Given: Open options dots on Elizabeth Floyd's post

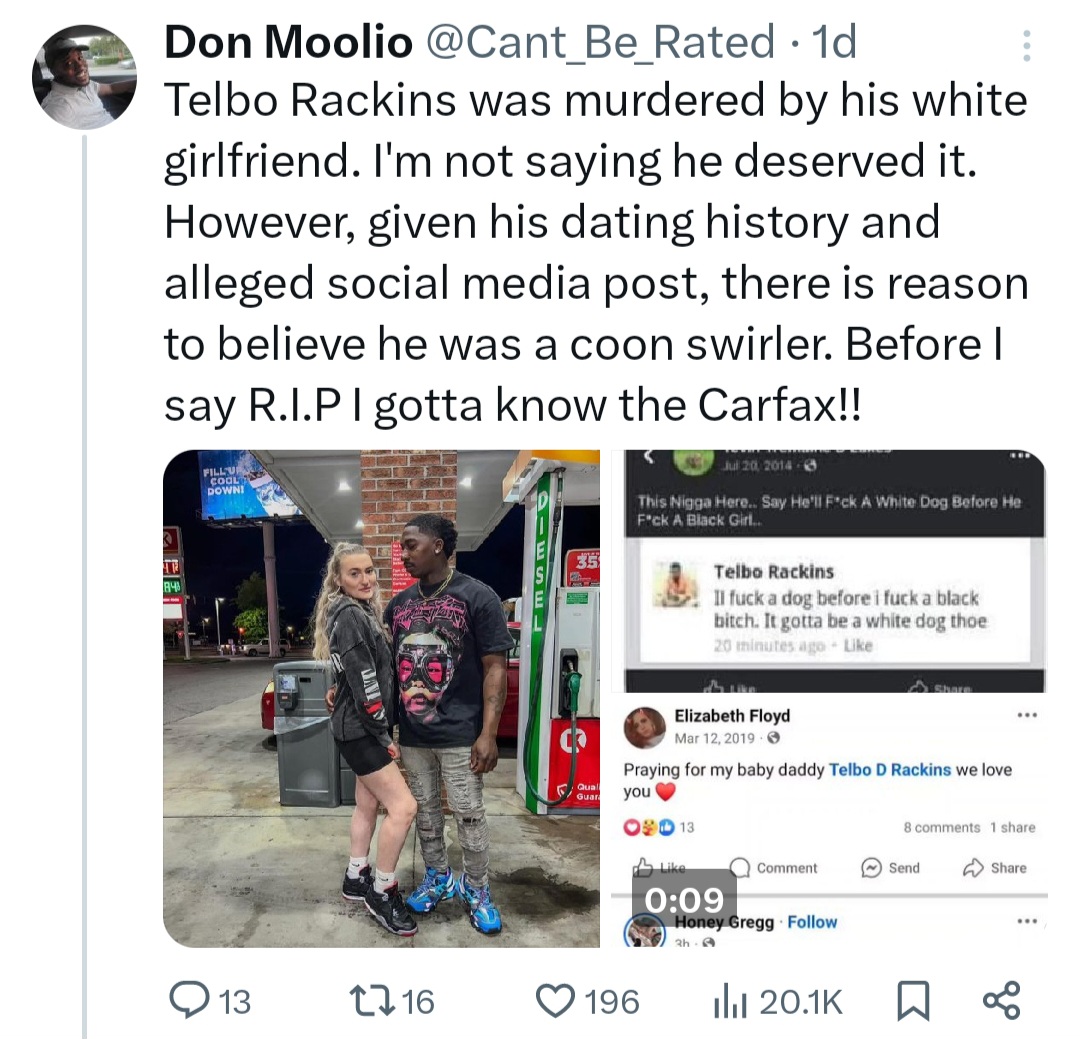Looking at the screenshot, I should [1026, 716].
